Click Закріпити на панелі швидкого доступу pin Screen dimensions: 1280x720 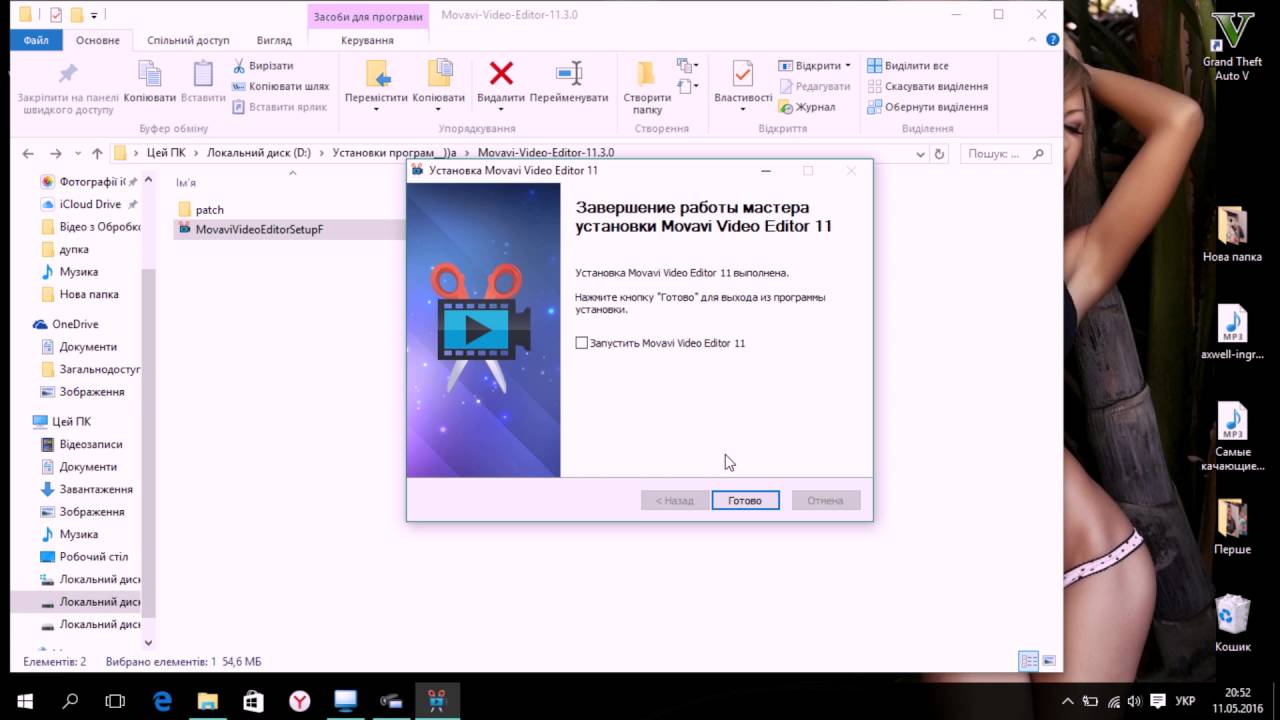[66, 88]
